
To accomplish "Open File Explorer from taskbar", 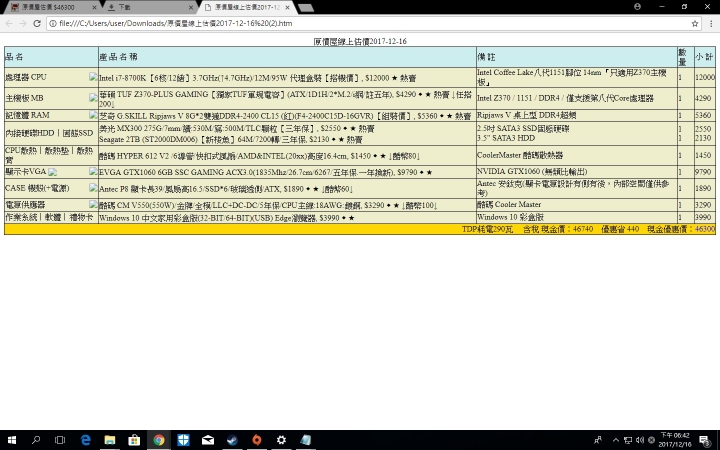I will 110,440.
